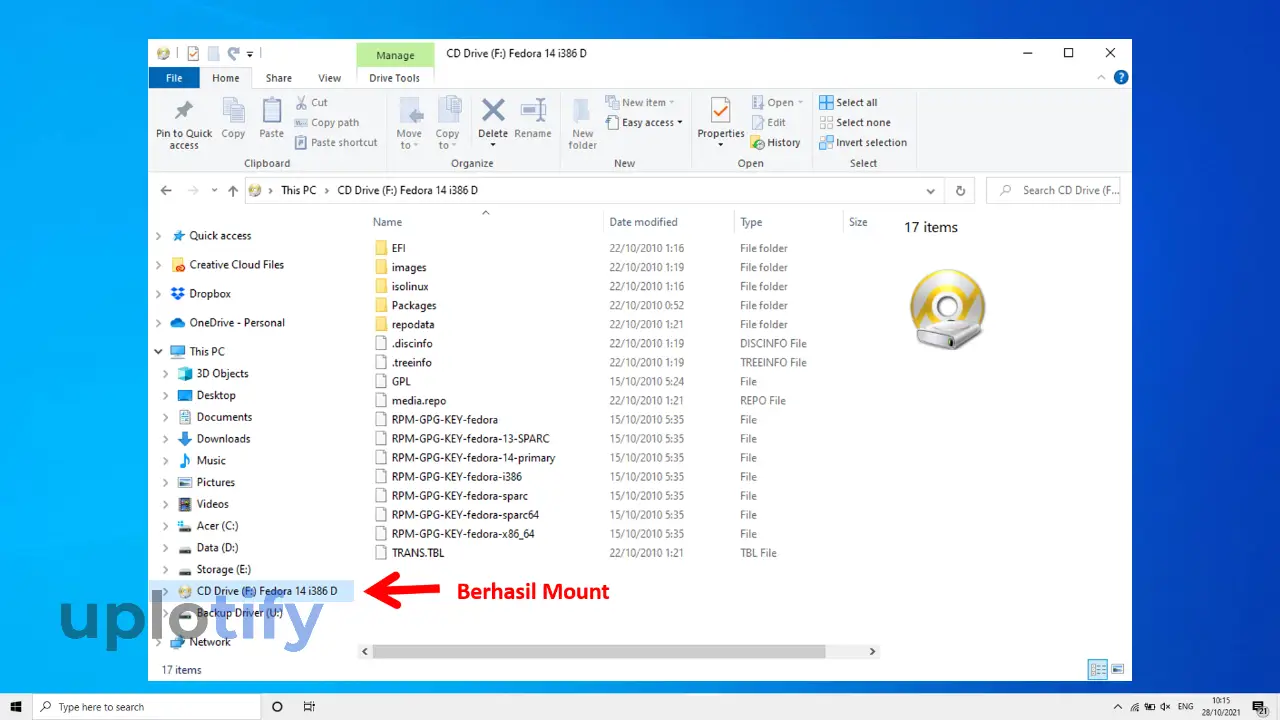Open the Drive Tools tab
The image size is (1280, 720).
(x=395, y=78)
